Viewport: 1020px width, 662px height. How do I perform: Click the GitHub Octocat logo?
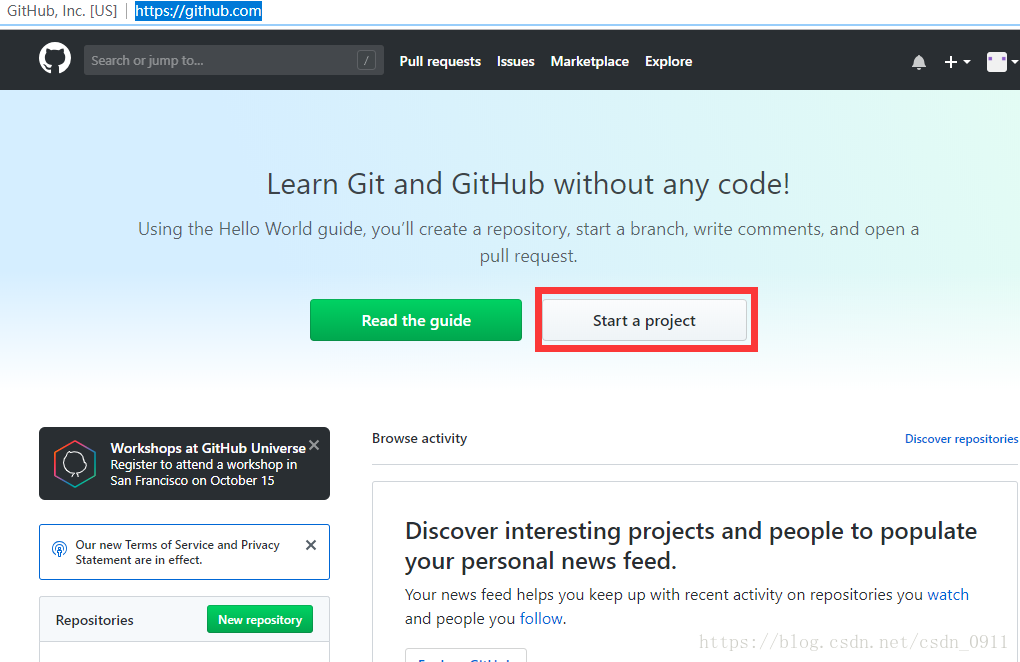tap(55, 59)
